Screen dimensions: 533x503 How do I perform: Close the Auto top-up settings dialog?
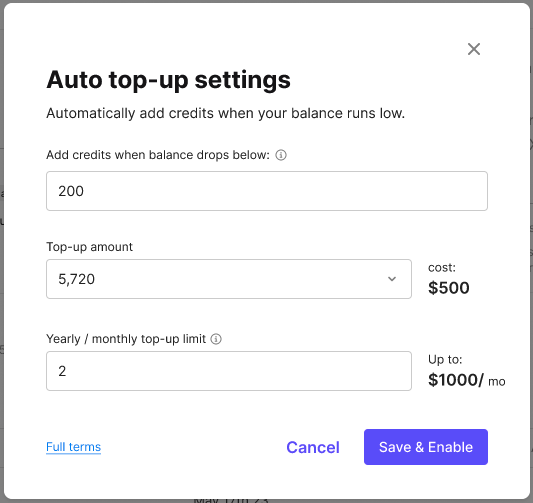(x=474, y=49)
